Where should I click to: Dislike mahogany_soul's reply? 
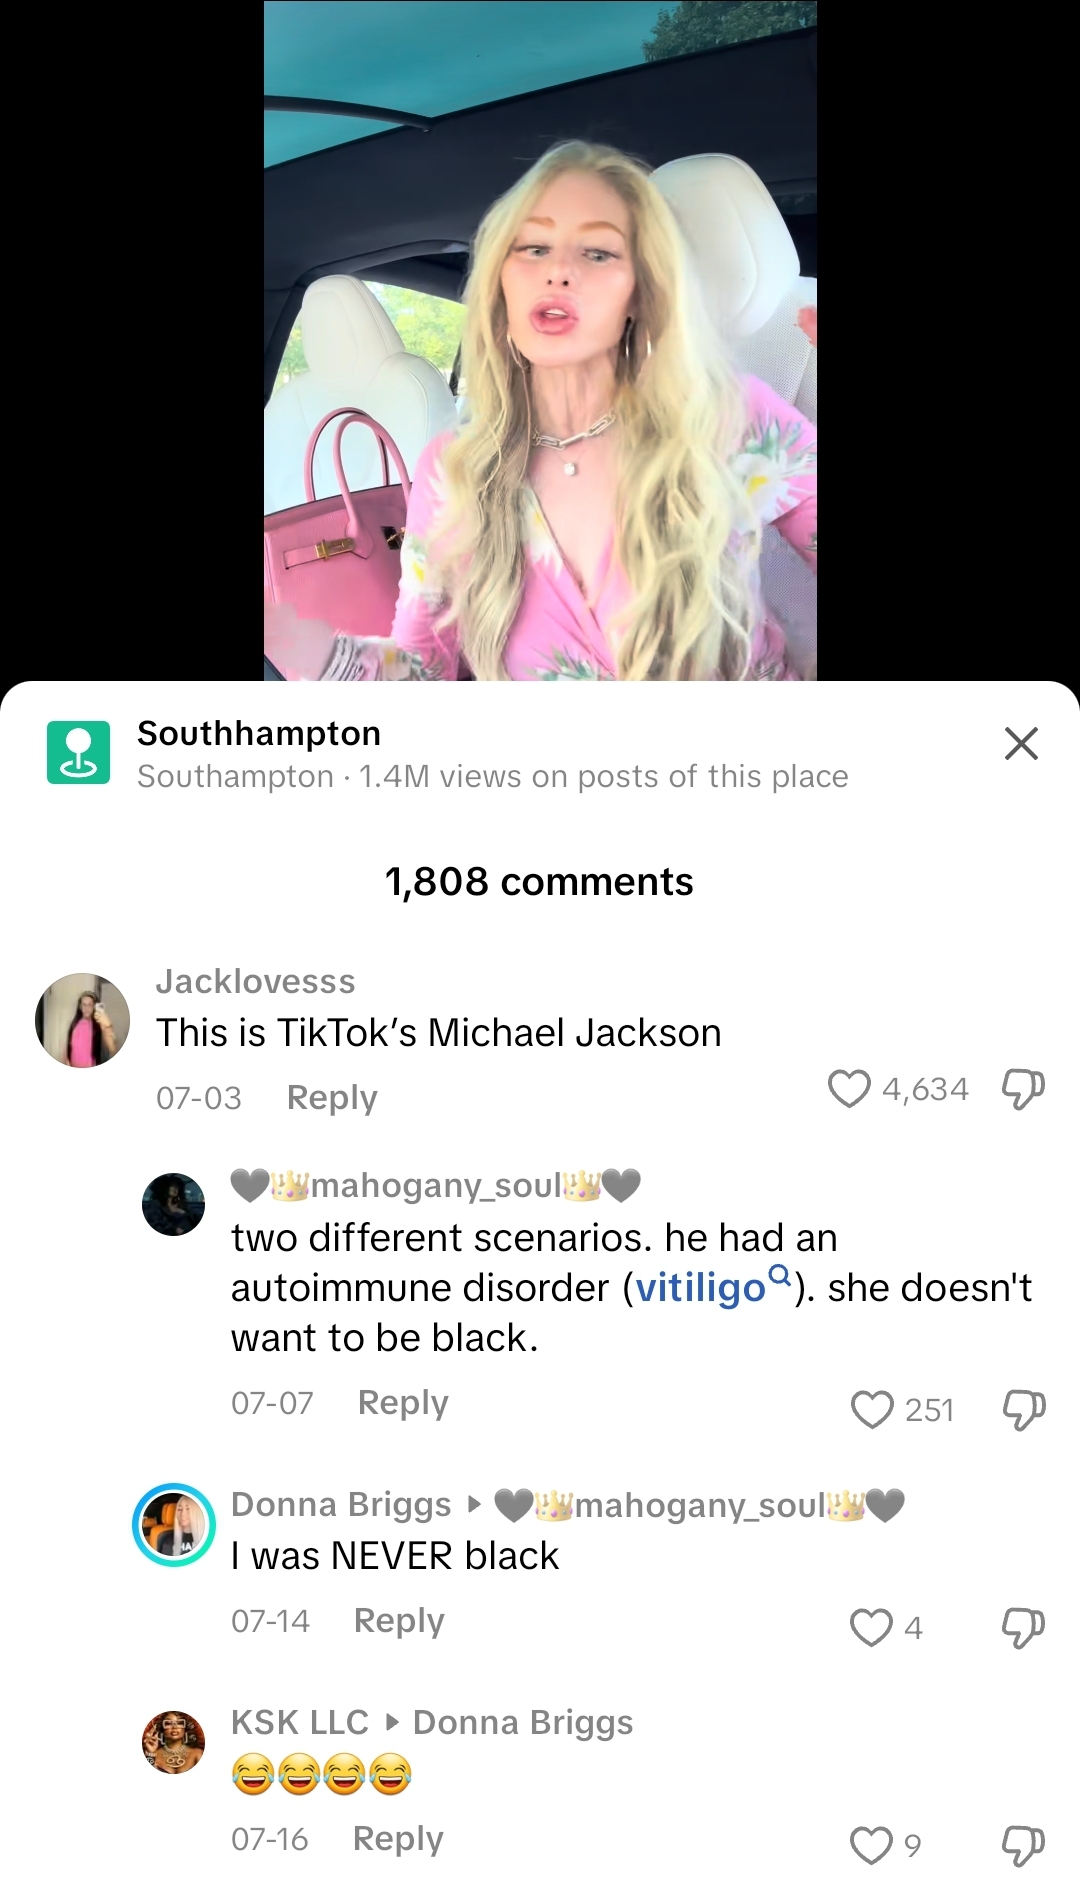click(x=1023, y=1409)
